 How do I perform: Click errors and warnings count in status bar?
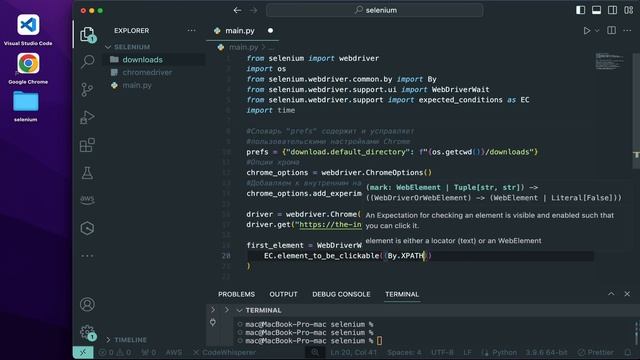click(116, 352)
